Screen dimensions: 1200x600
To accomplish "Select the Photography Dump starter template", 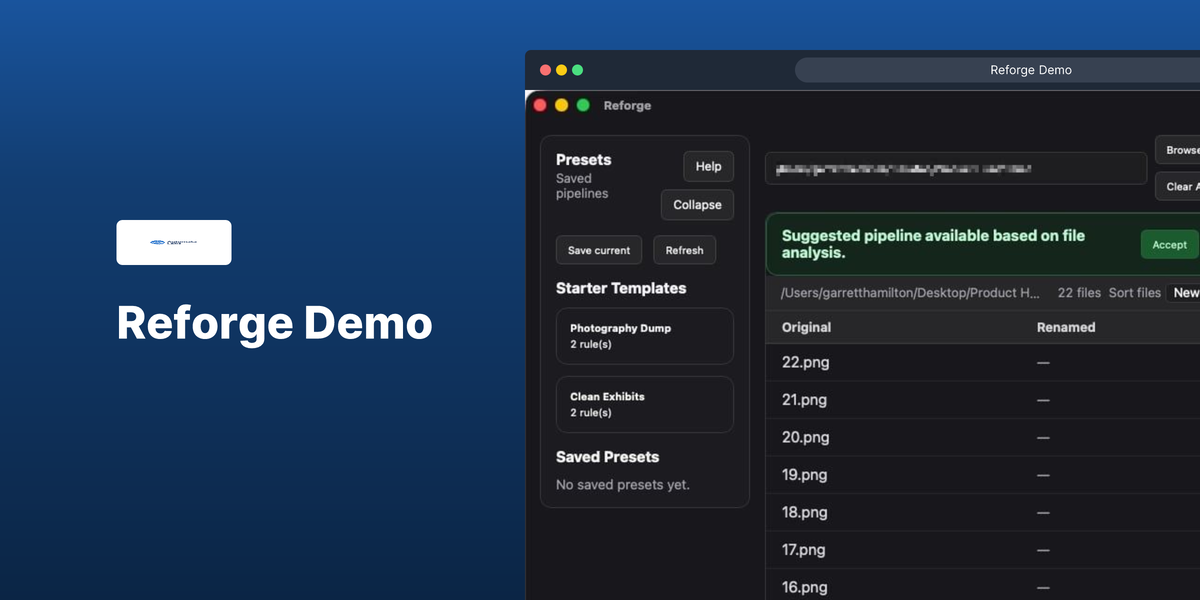I will (x=645, y=336).
